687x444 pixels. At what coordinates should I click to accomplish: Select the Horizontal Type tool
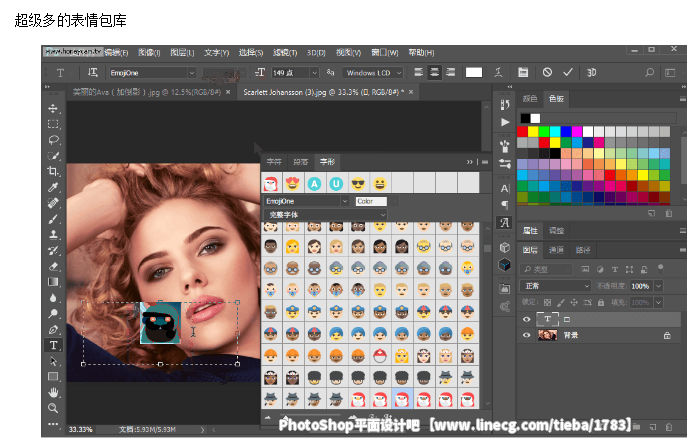pos(53,345)
